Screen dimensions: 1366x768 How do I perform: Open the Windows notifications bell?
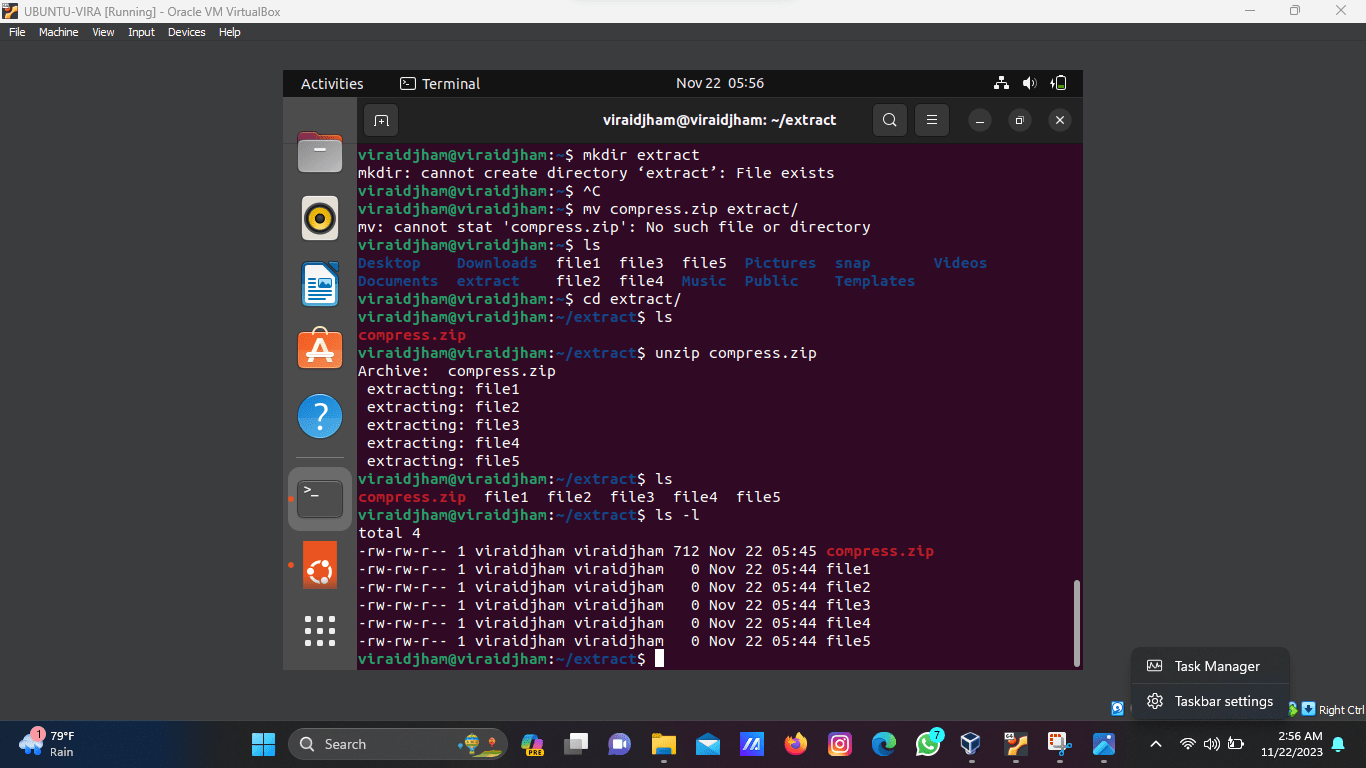(1338, 744)
